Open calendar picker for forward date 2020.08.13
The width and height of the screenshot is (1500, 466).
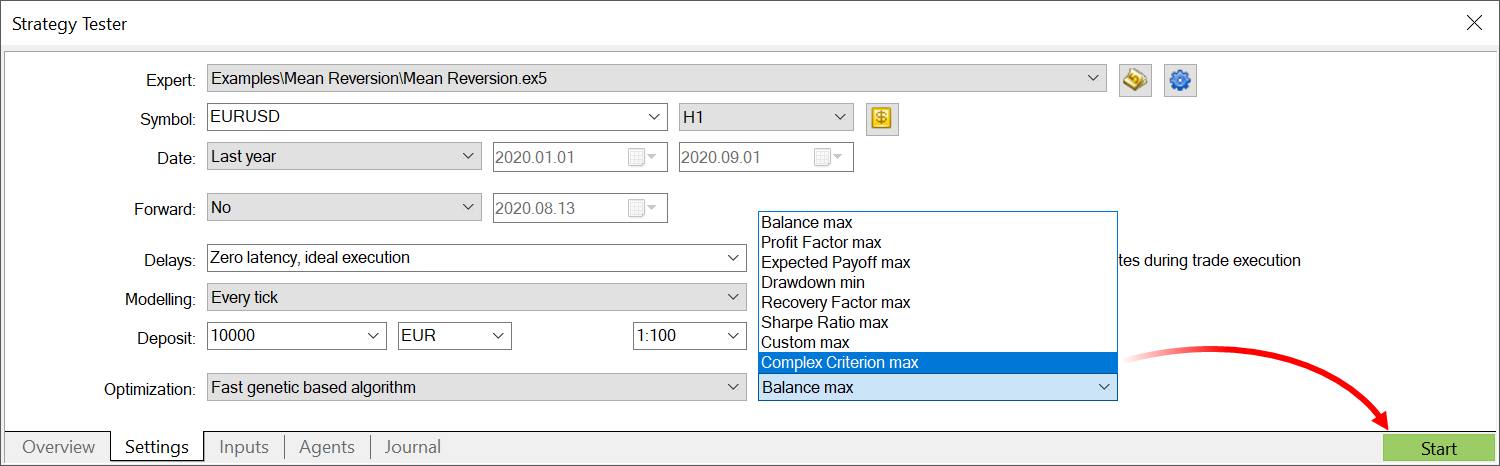coord(640,208)
